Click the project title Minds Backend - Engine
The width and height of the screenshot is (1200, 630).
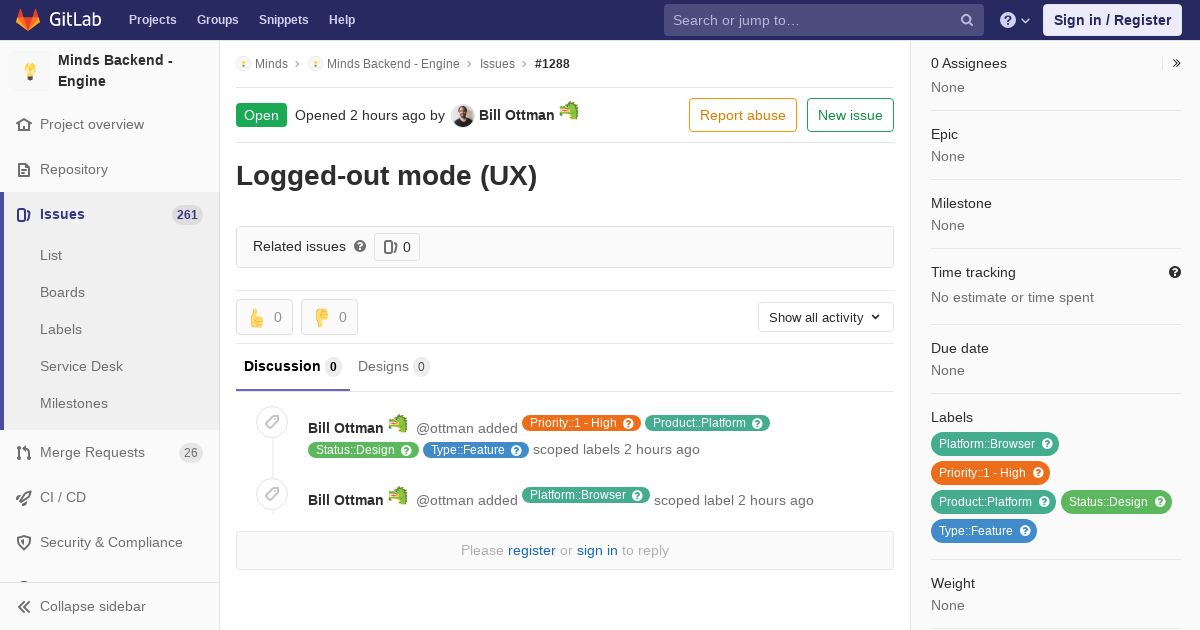pos(115,71)
